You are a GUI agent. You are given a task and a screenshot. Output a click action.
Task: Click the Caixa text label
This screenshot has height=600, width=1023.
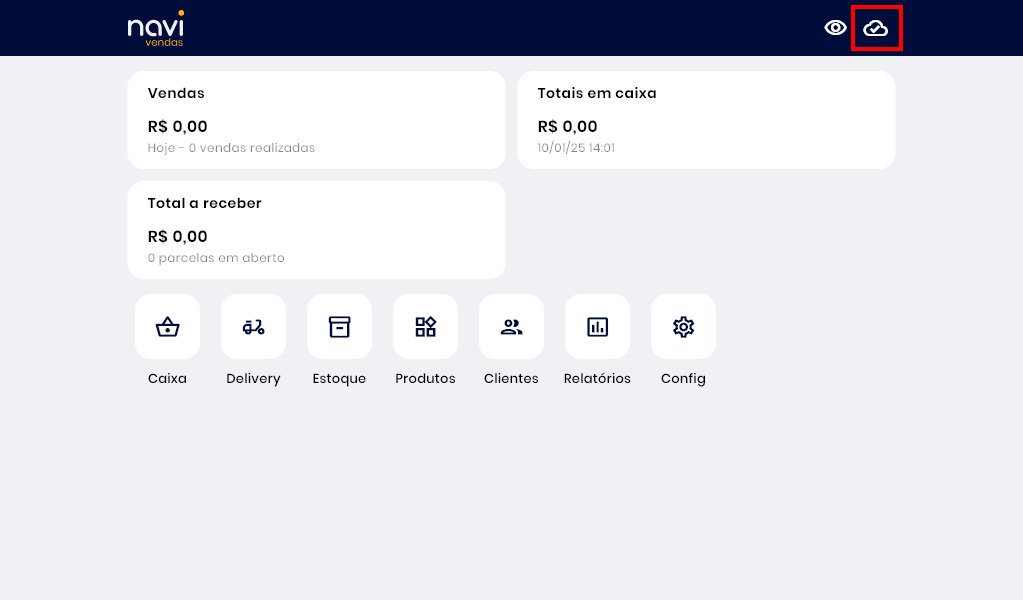coord(167,379)
